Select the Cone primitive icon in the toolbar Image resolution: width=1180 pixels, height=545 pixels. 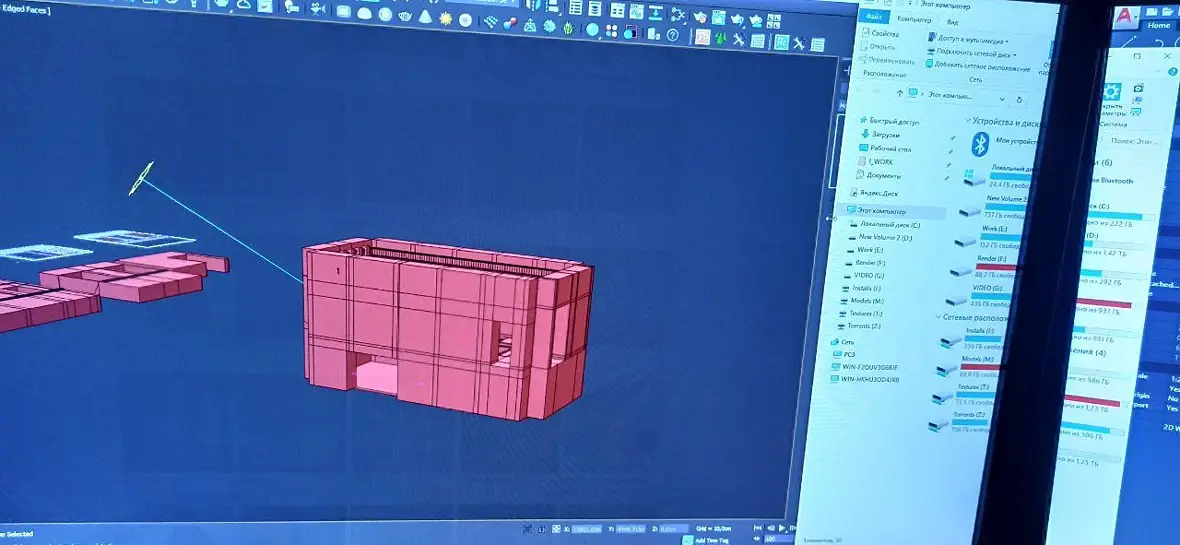point(426,17)
